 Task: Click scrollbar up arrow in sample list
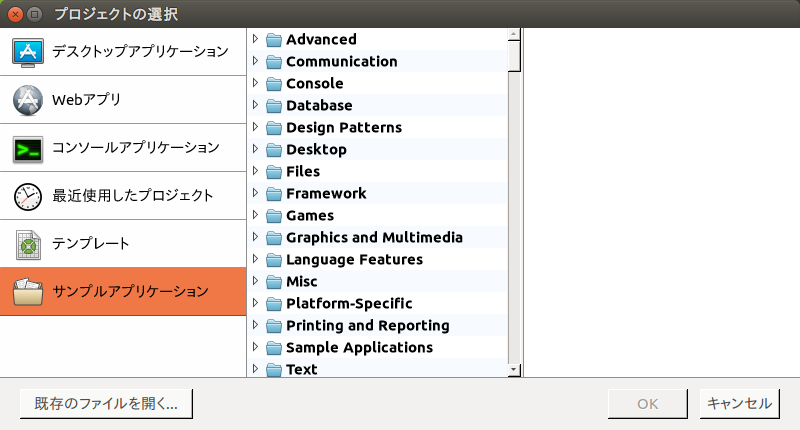[514, 34]
